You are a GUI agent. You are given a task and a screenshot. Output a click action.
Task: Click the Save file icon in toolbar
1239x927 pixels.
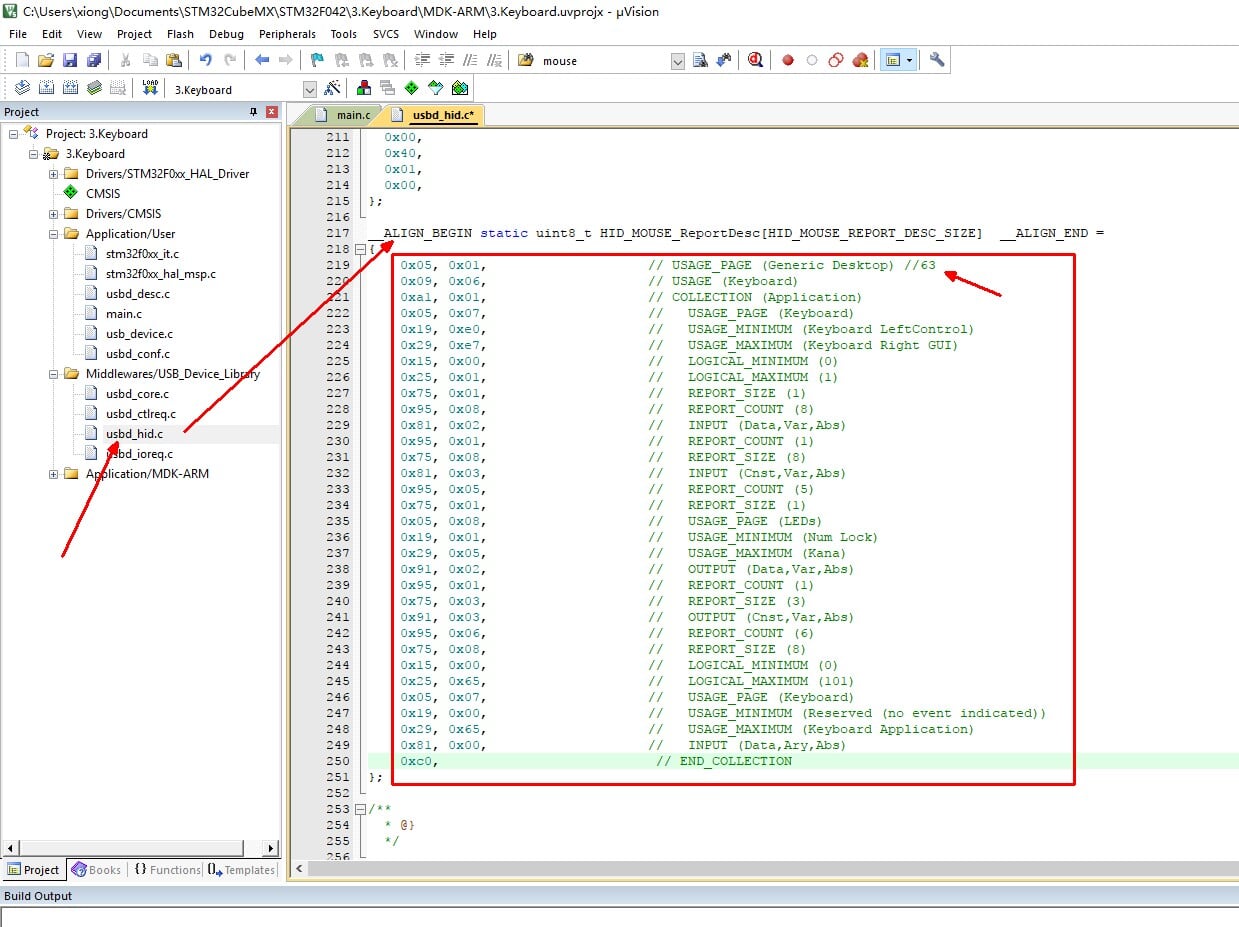coord(70,61)
